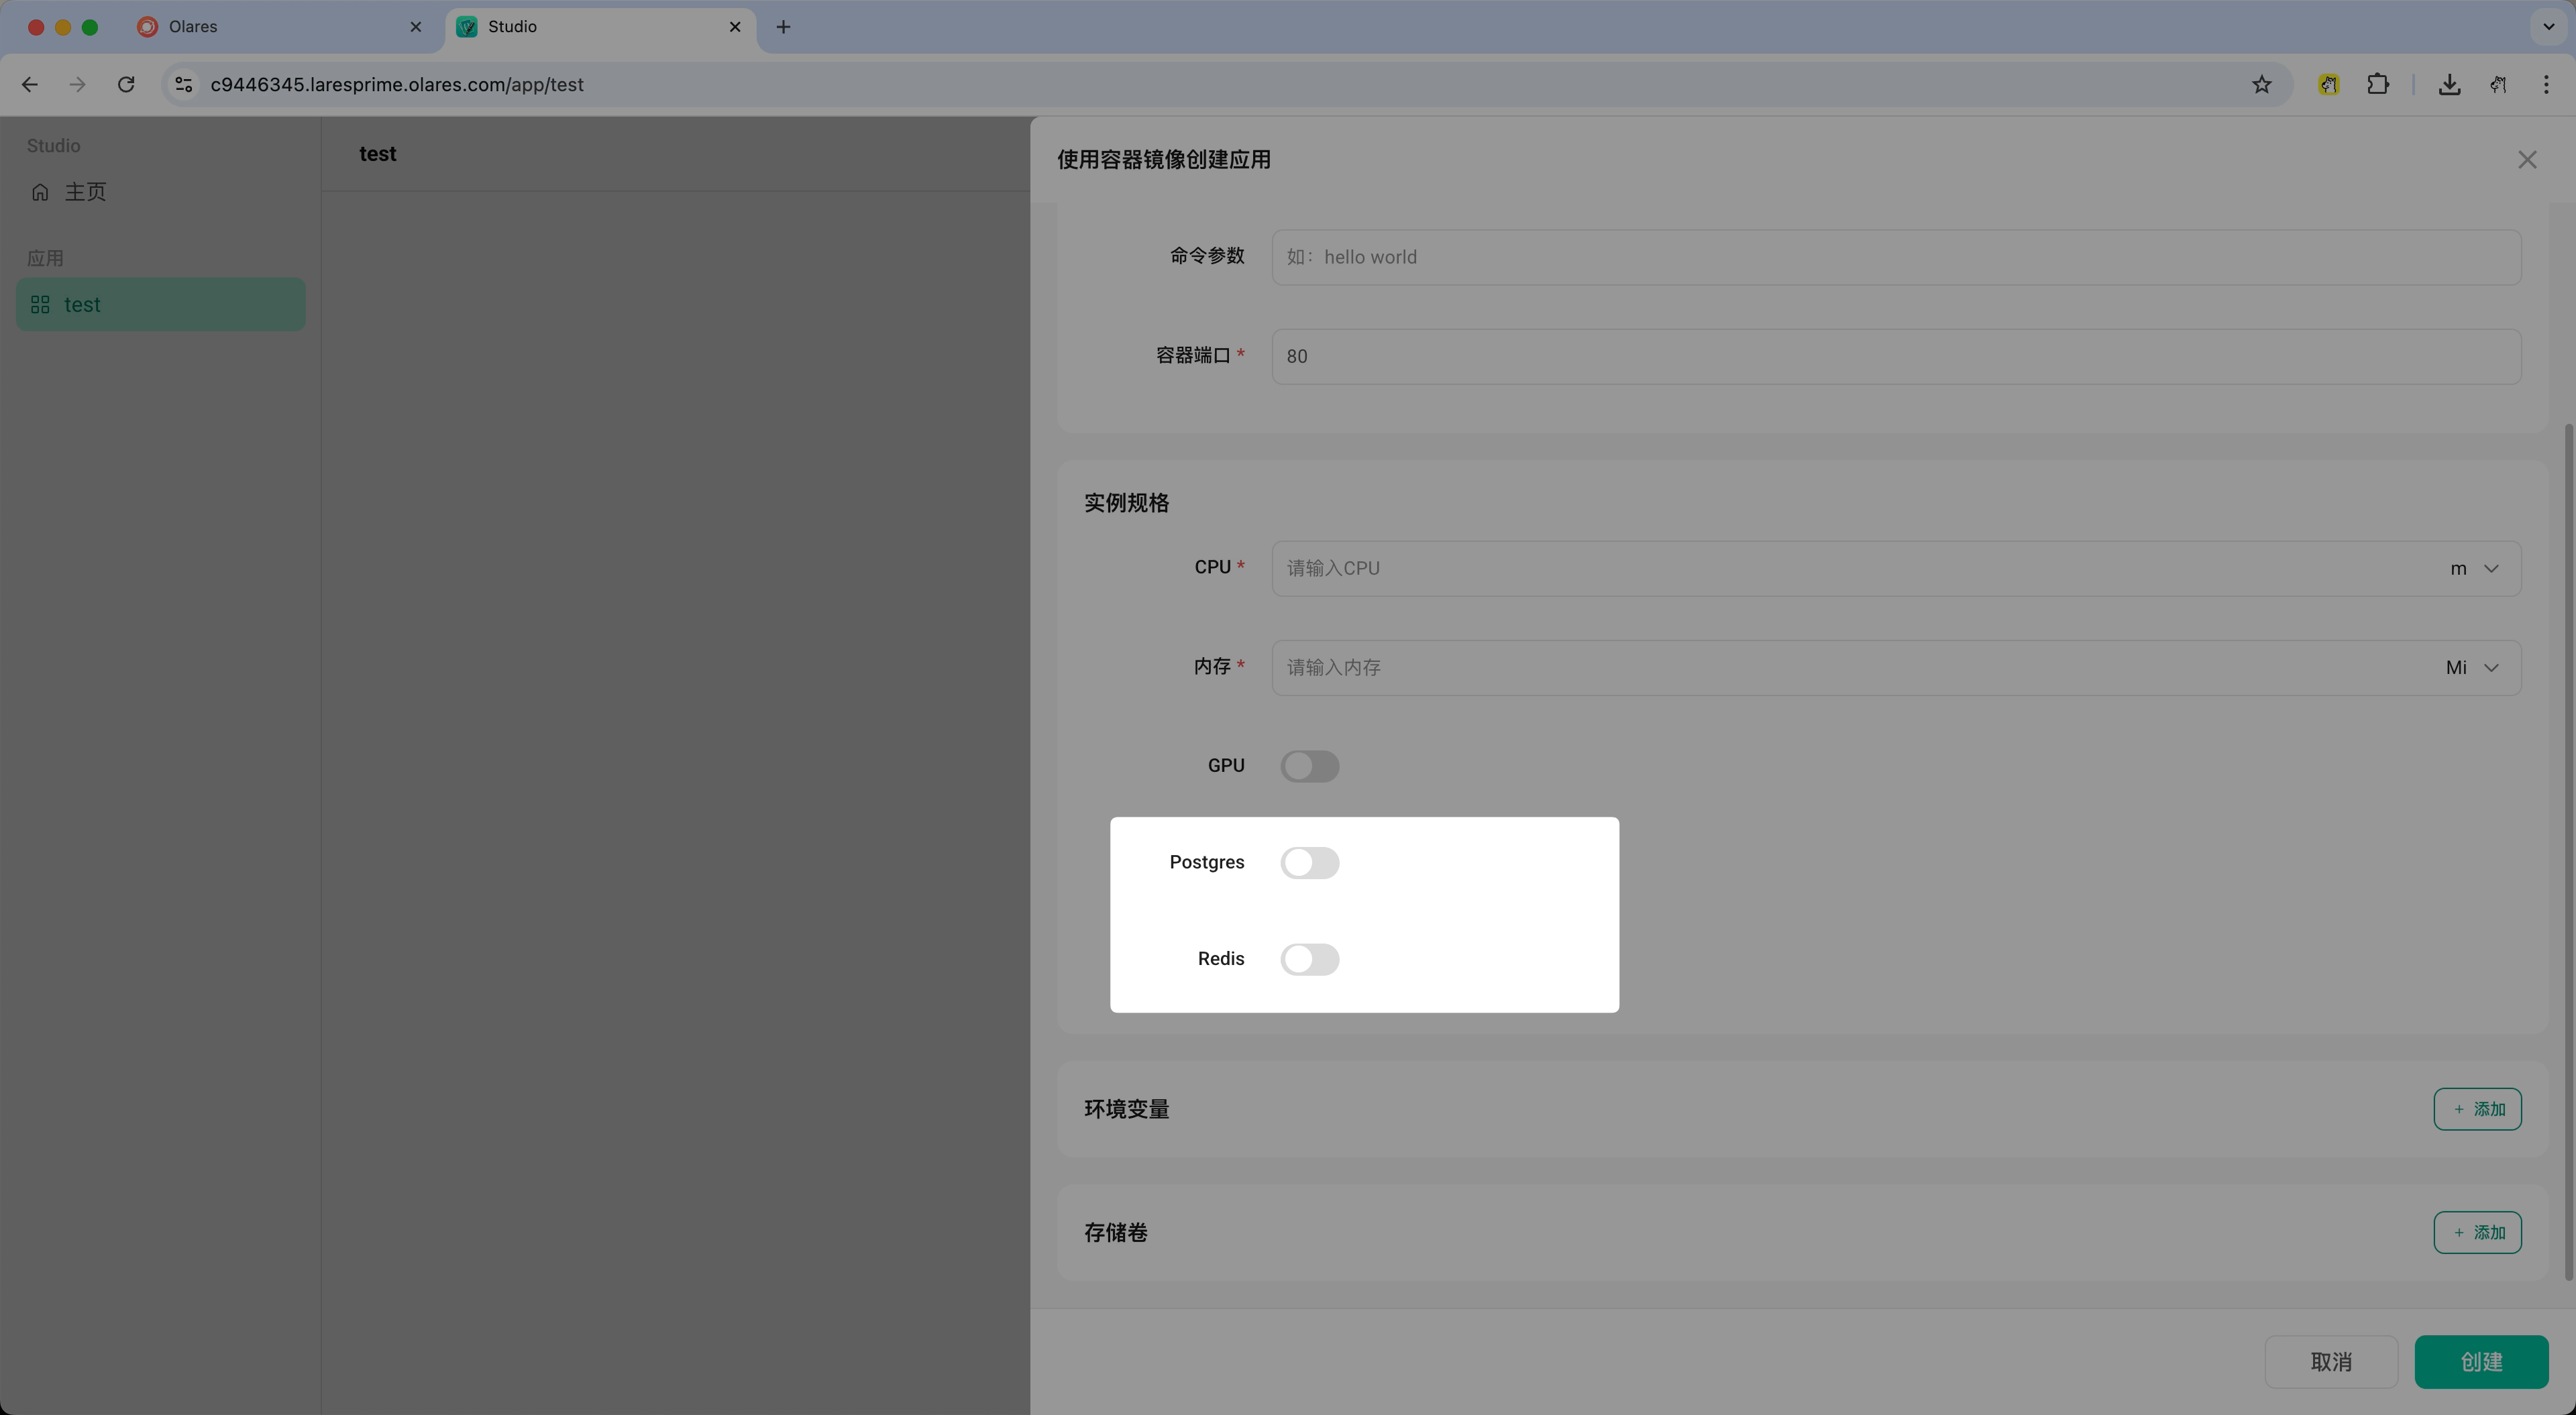
Task: Click 添加 to add an environment variable
Action: [x=2479, y=1109]
